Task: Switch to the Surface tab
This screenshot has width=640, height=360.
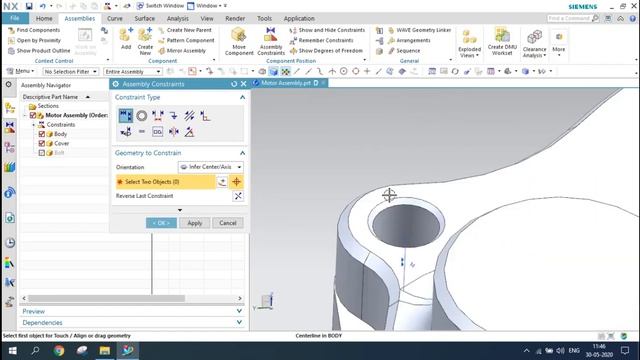Action: coord(144,18)
